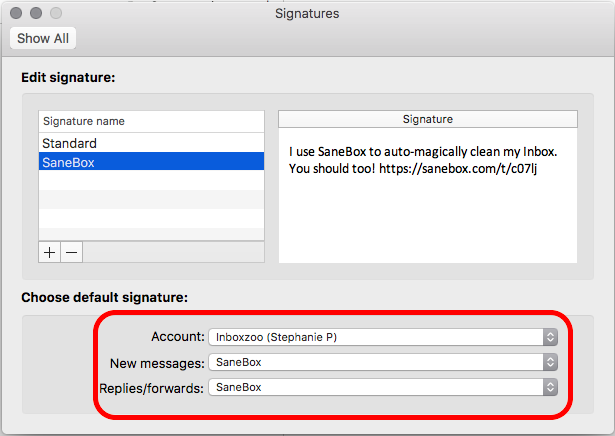Click the Show All button

click(41, 39)
